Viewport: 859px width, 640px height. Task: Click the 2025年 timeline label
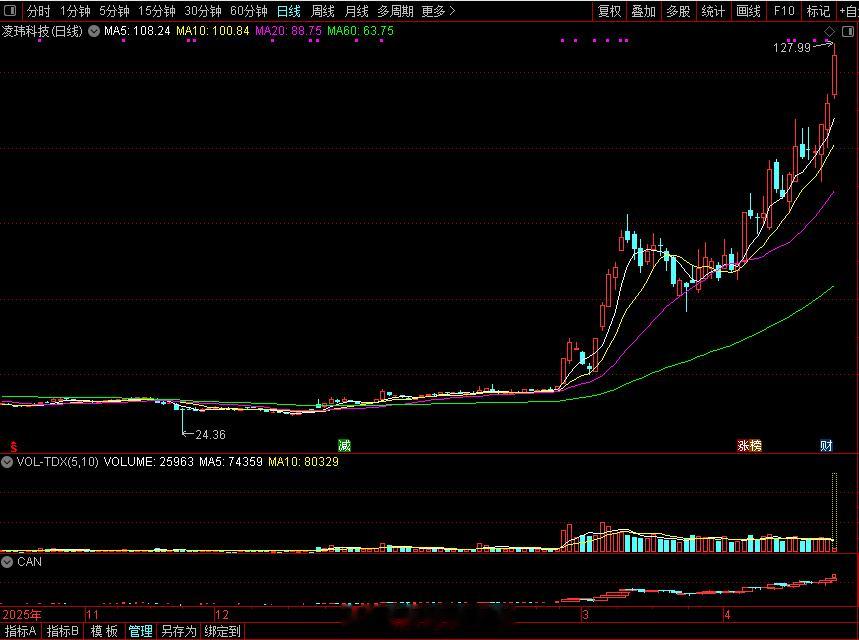(x=21, y=614)
